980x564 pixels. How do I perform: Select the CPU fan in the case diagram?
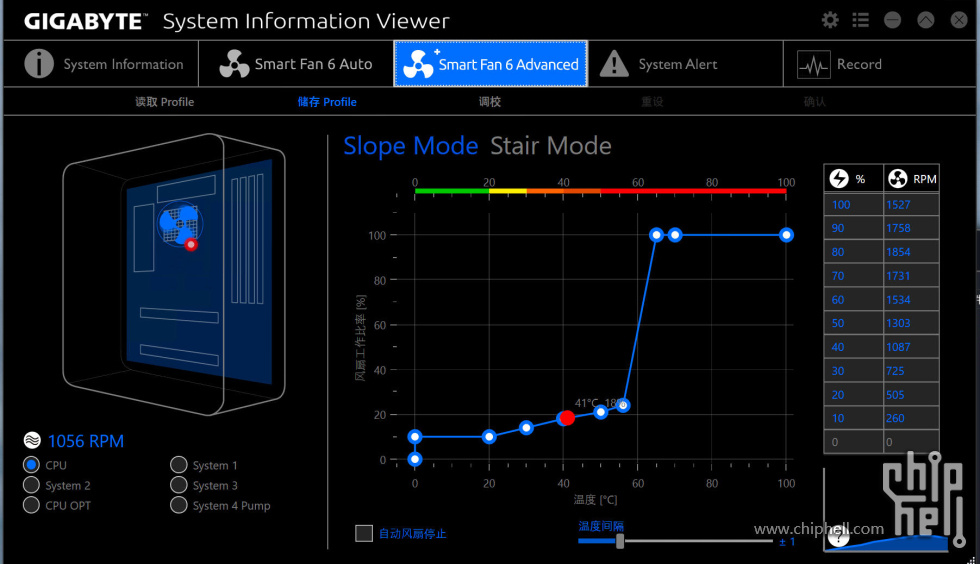pyautogui.click(x=180, y=224)
